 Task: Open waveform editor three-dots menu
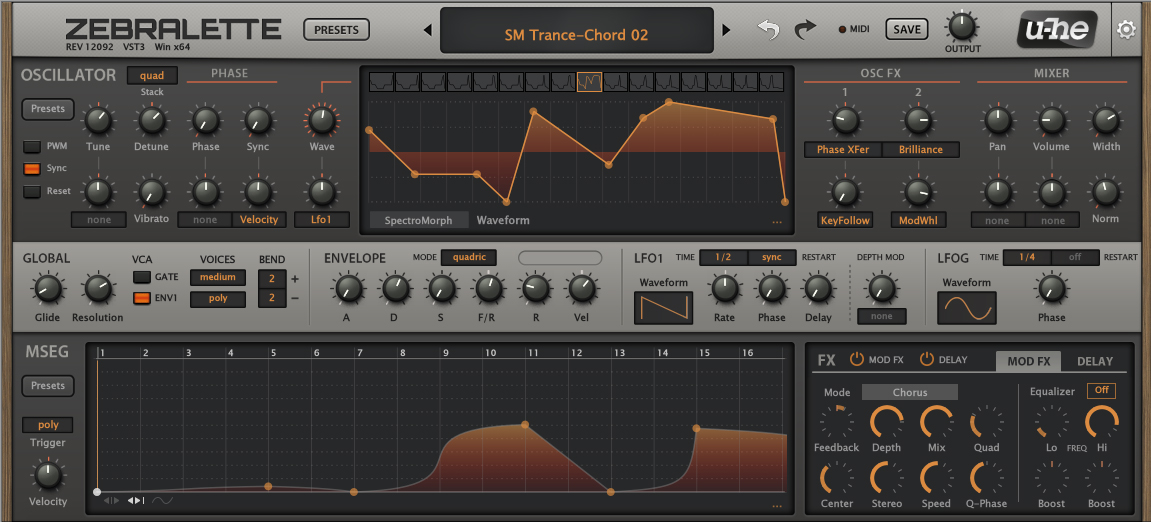pos(777,221)
